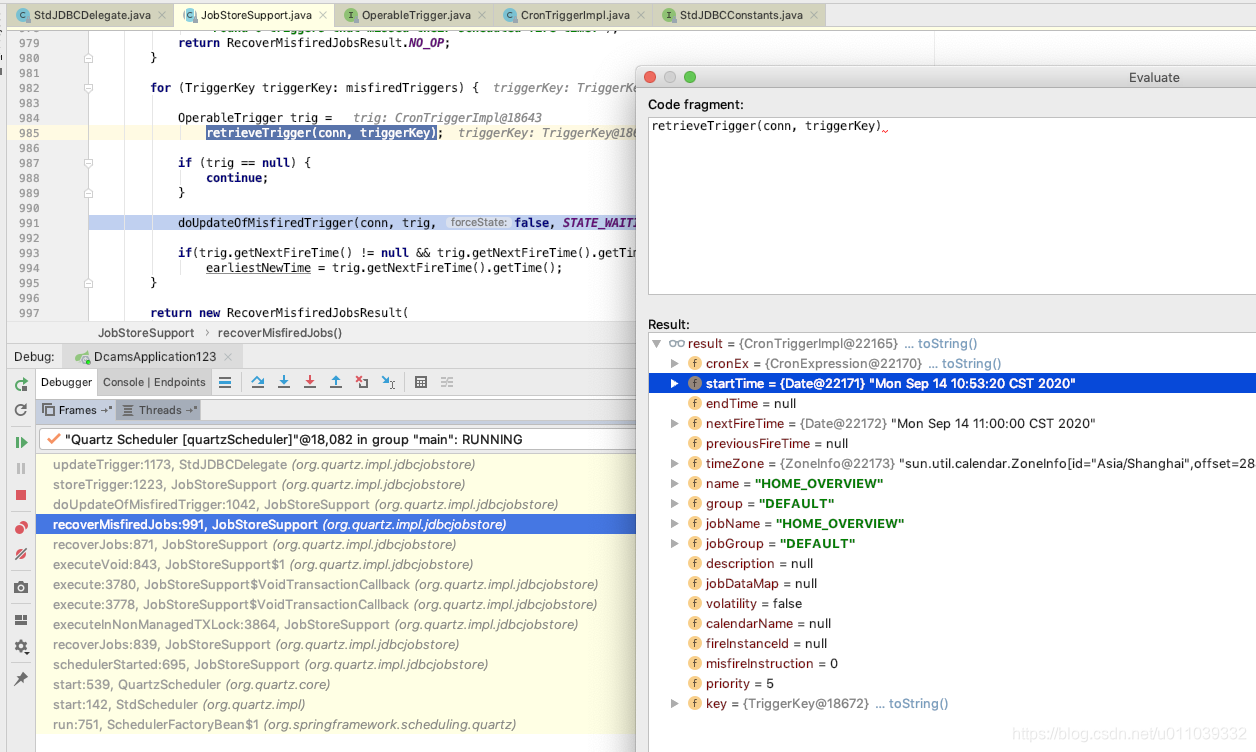This screenshot has height=752, width=1256.
Task: Click the Trace Current Stream Chain icon
Action: (447, 382)
